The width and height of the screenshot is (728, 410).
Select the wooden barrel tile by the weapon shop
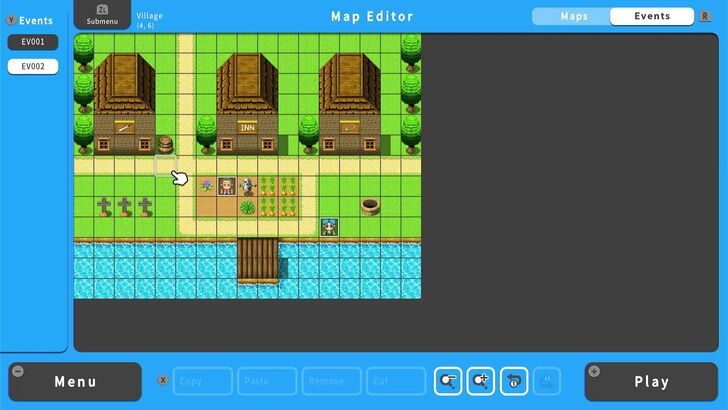click(x=165, y=144)
